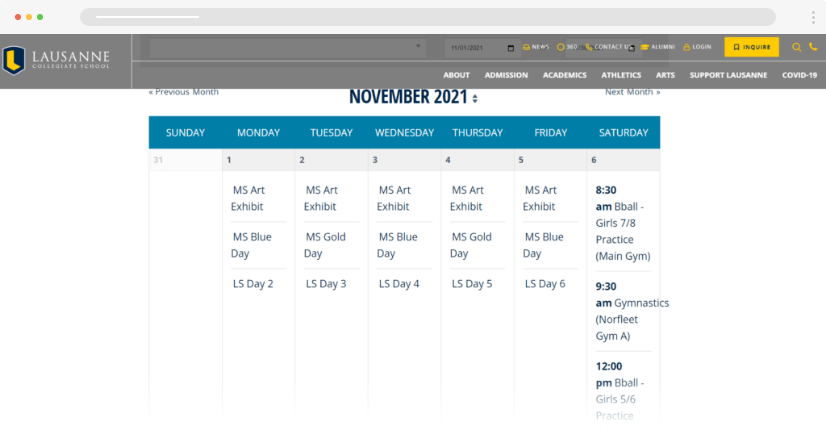Open the Athletics menu item
This screenshot has height=430, width=826.
[x=621, y=75]
